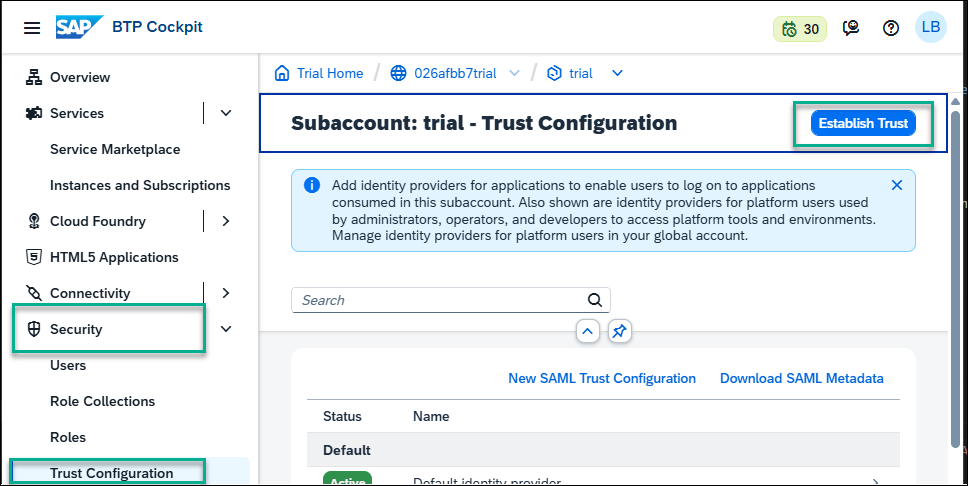Viewport: 968px width, 486px height.
Task: Click the trial breadcrumb link
Action: (581, 73)
